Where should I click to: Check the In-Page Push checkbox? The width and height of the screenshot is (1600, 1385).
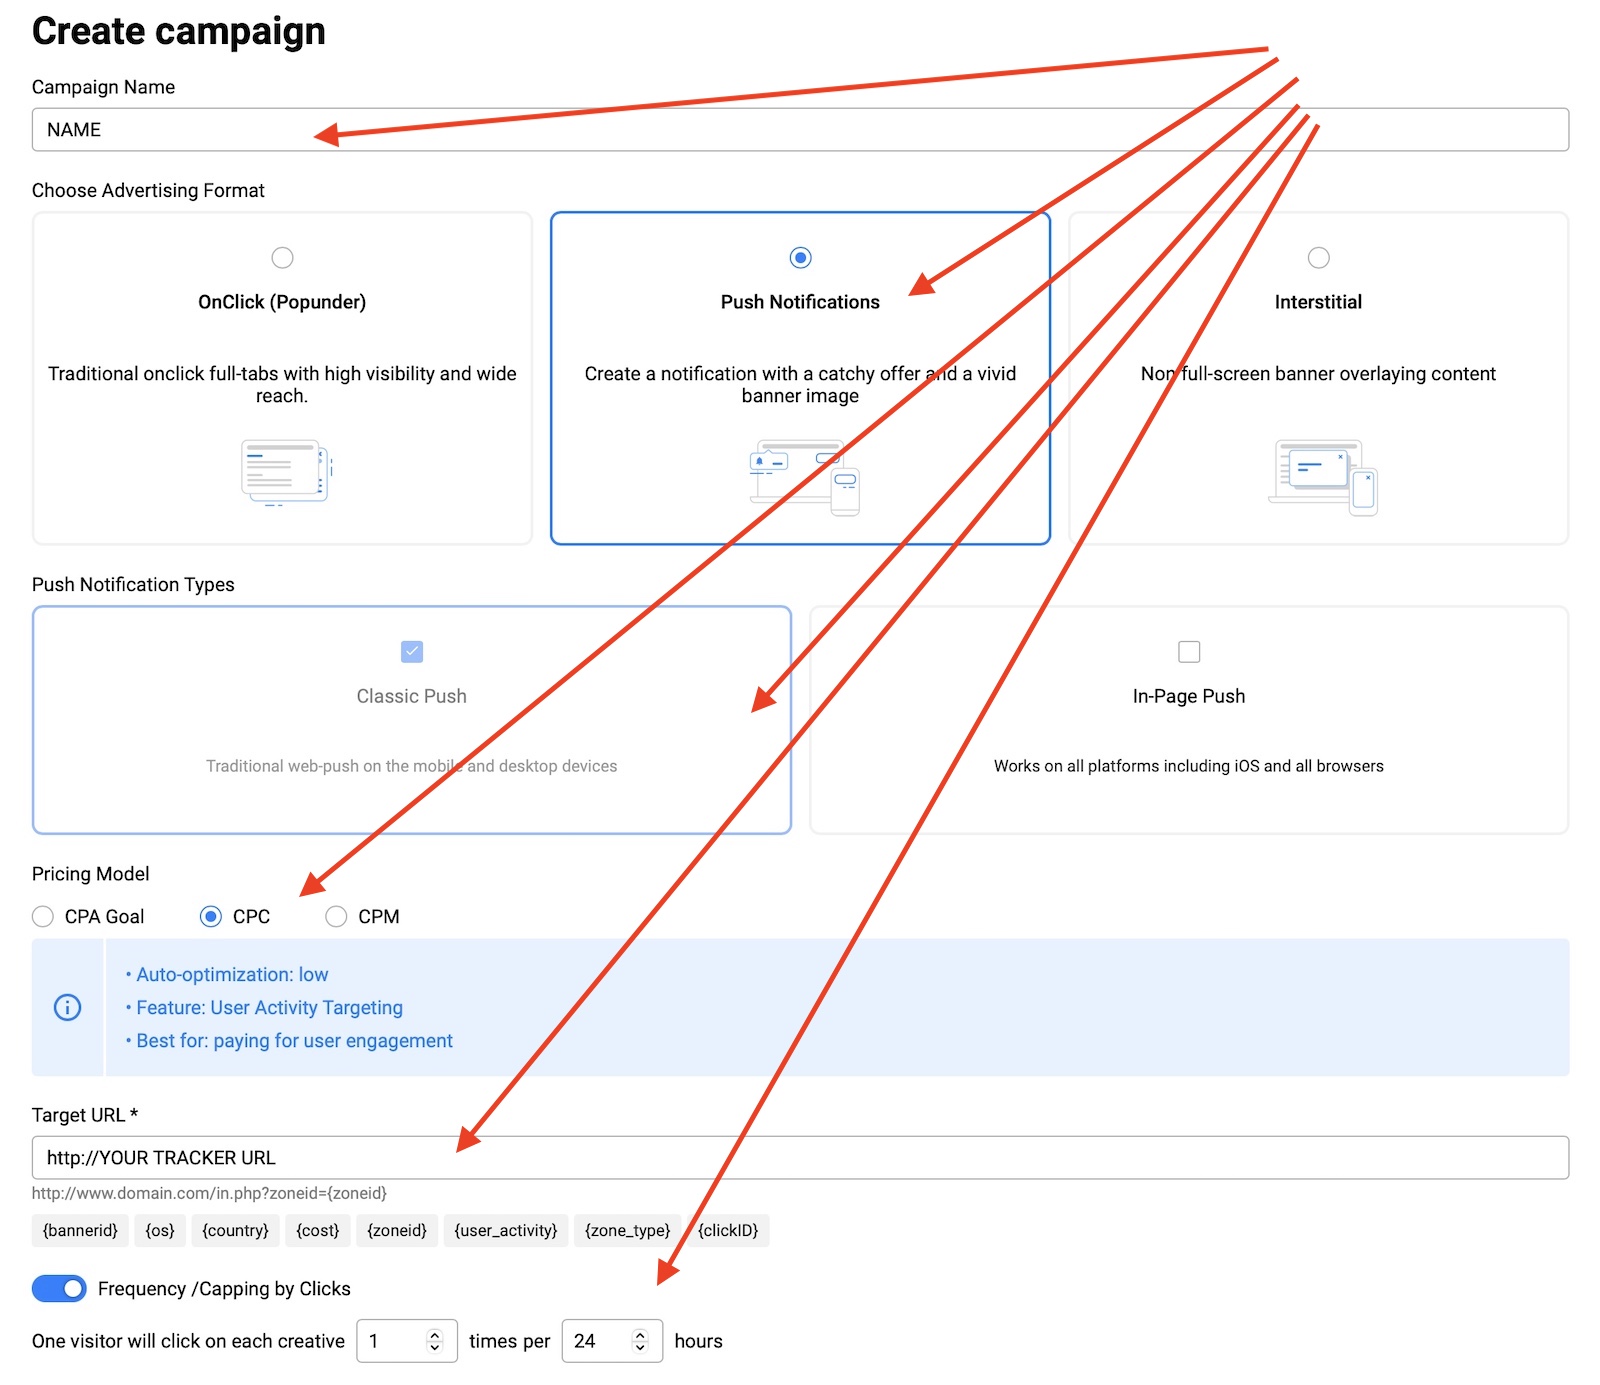(1188, 652)
